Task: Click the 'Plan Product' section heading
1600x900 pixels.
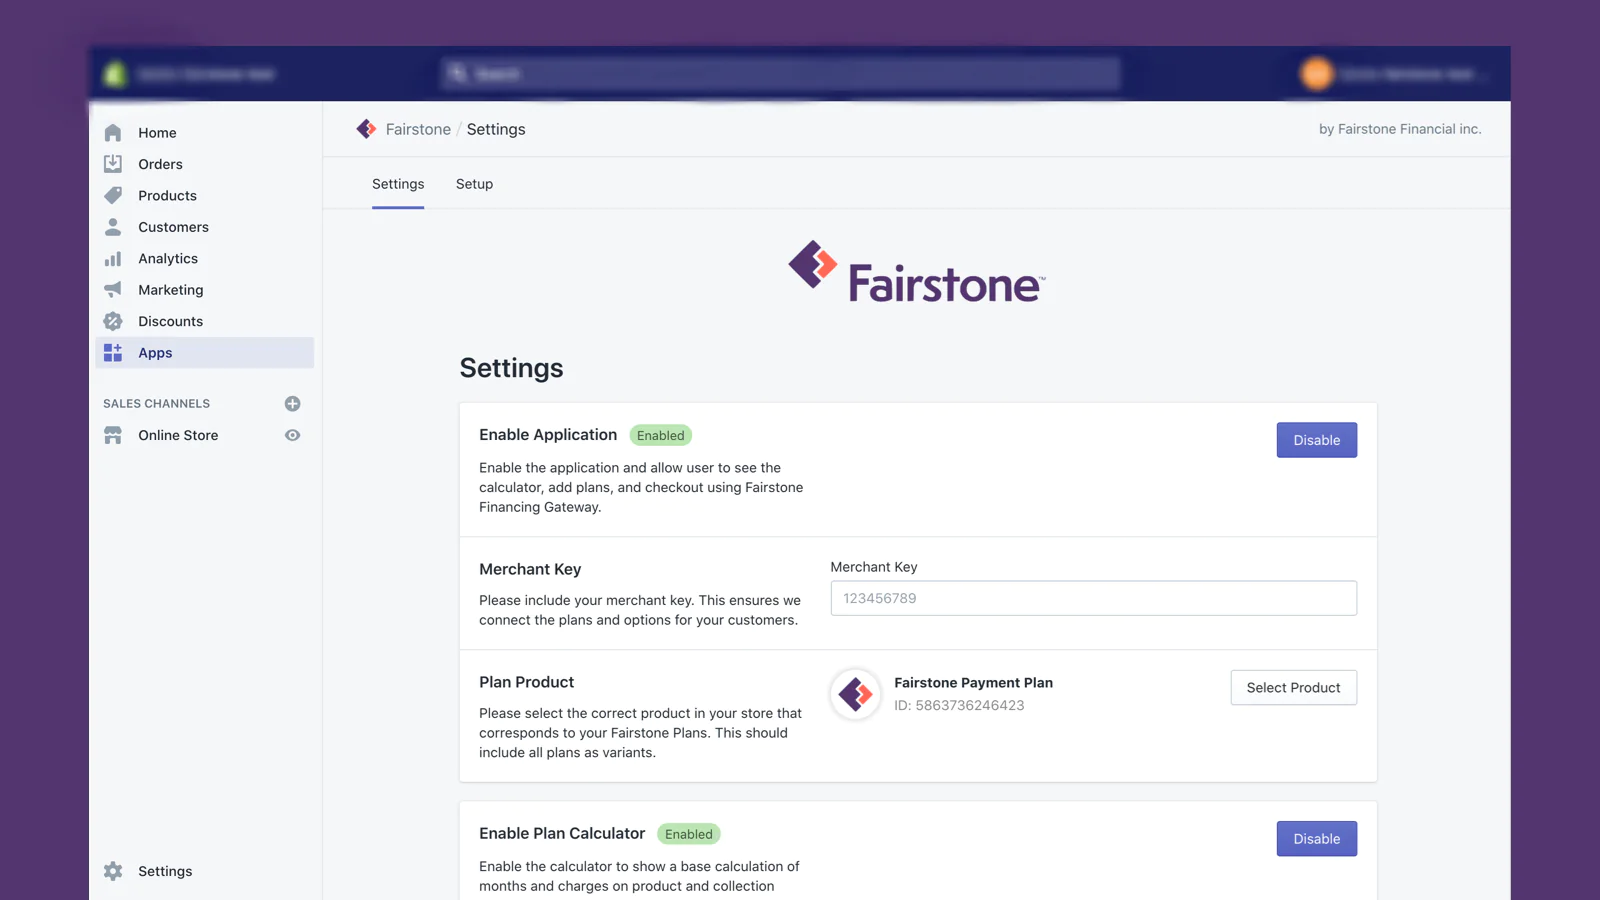Action: [526, 682]
